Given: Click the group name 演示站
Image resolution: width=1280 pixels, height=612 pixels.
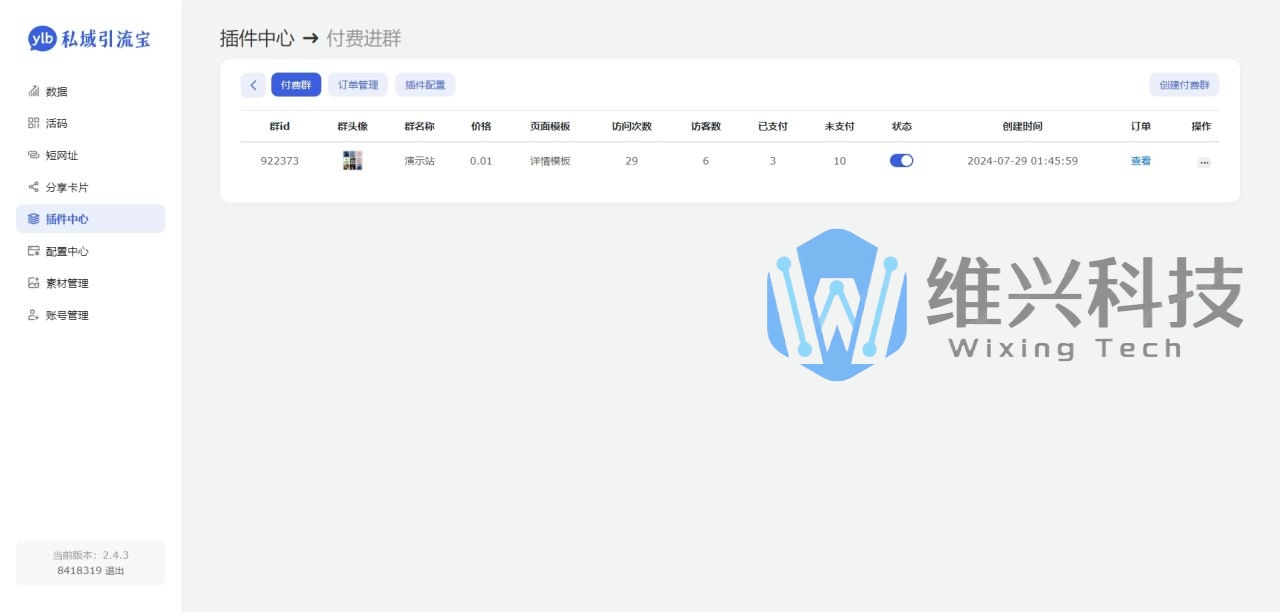Looking at the screenshot, I should tap(419, 161).
